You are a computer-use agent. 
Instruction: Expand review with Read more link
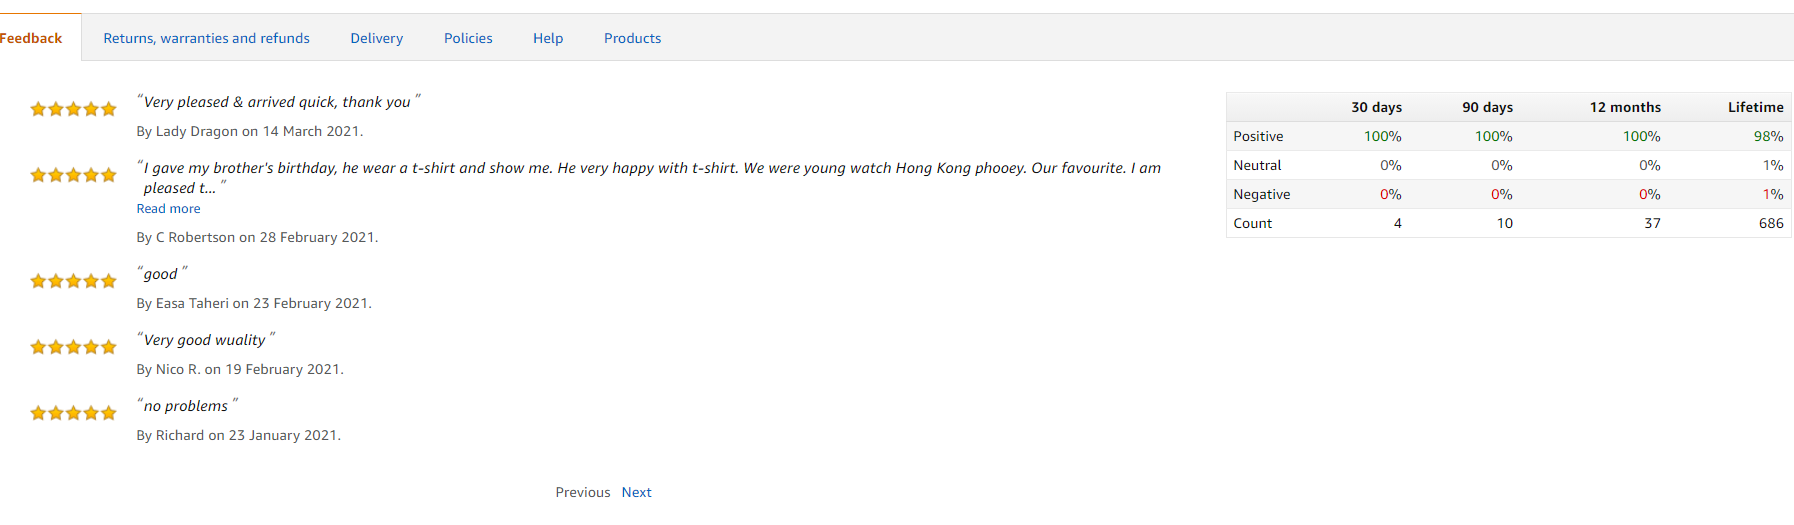(x=168, y=209)
